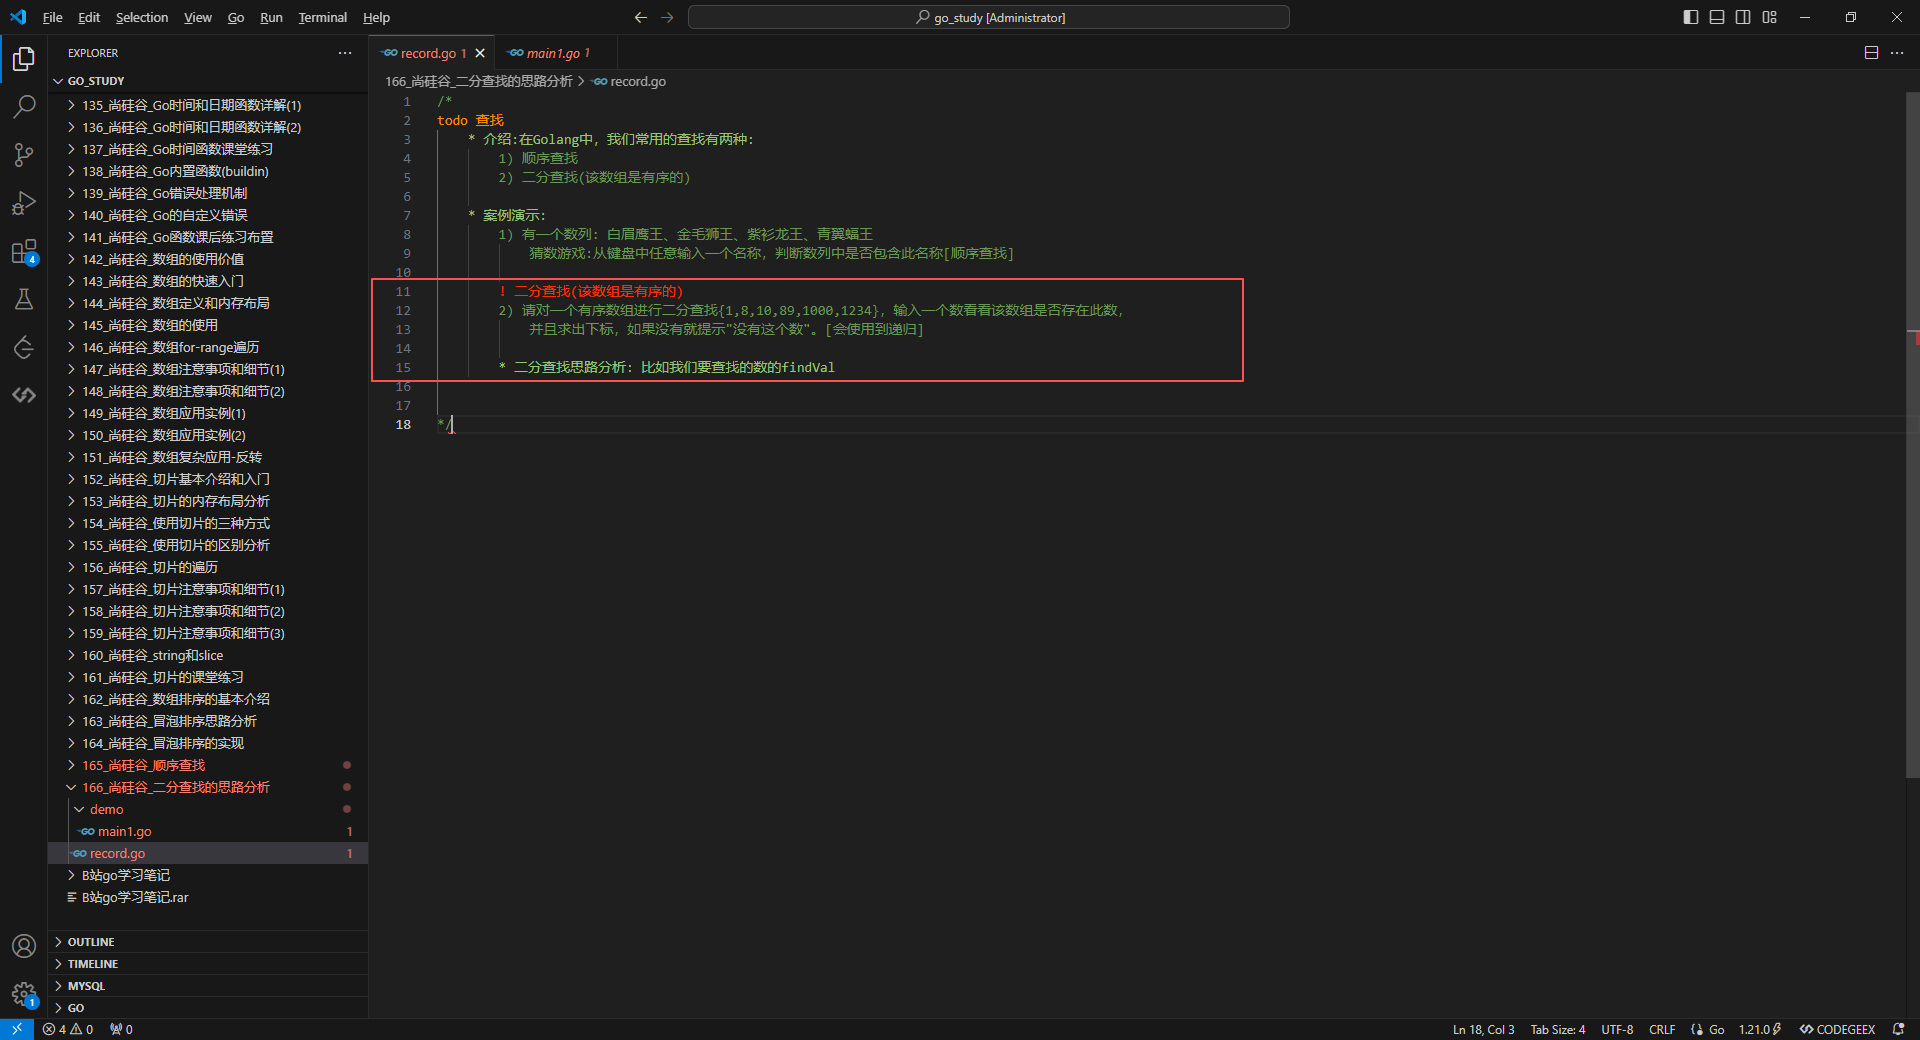Close the record.go editor tab

click(480, 53)
